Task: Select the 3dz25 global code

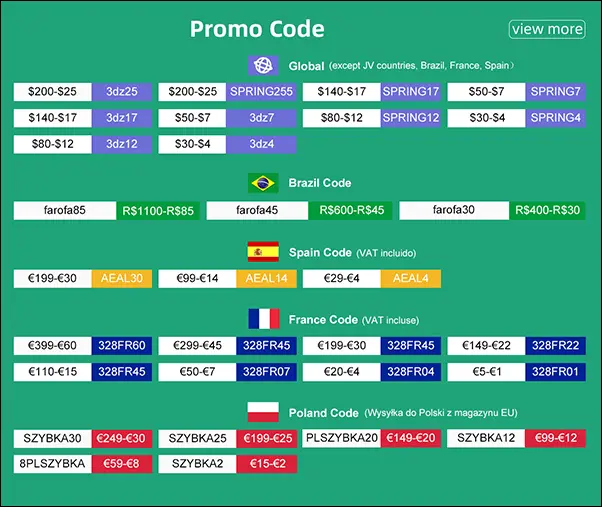Action: point(121,91)
